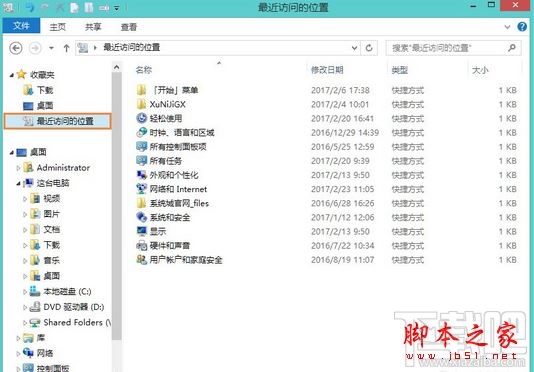Image resolution: width=534 pixels, height=372 pixels.
Task: Click the 所有任务 icon
Action: (141, 160)
